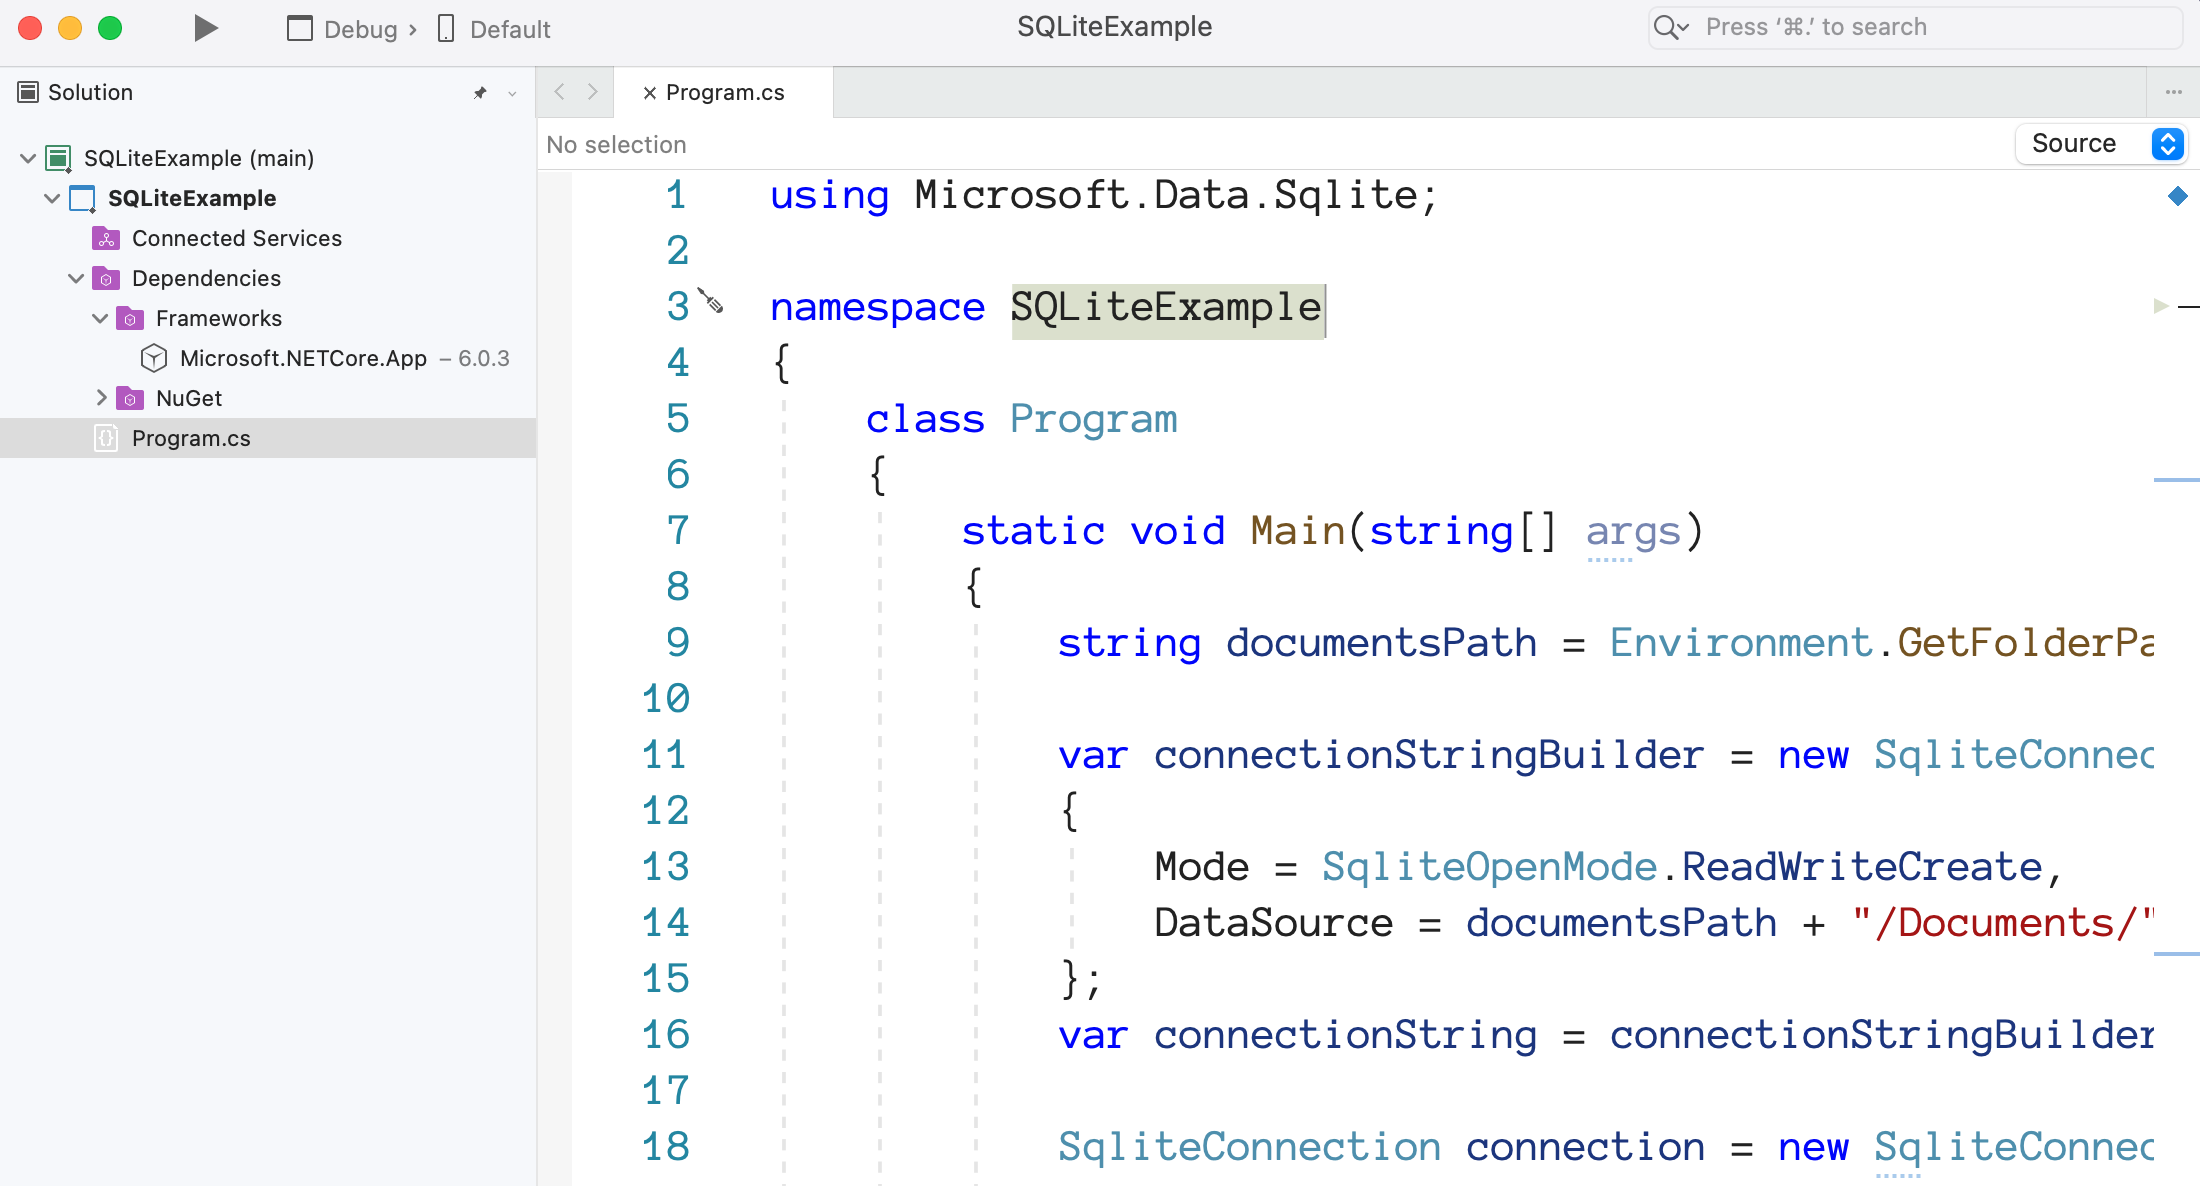Click the back navigation arrow
The image size is (2200, 1186).
pyautogui.click(x=559, y=91)
